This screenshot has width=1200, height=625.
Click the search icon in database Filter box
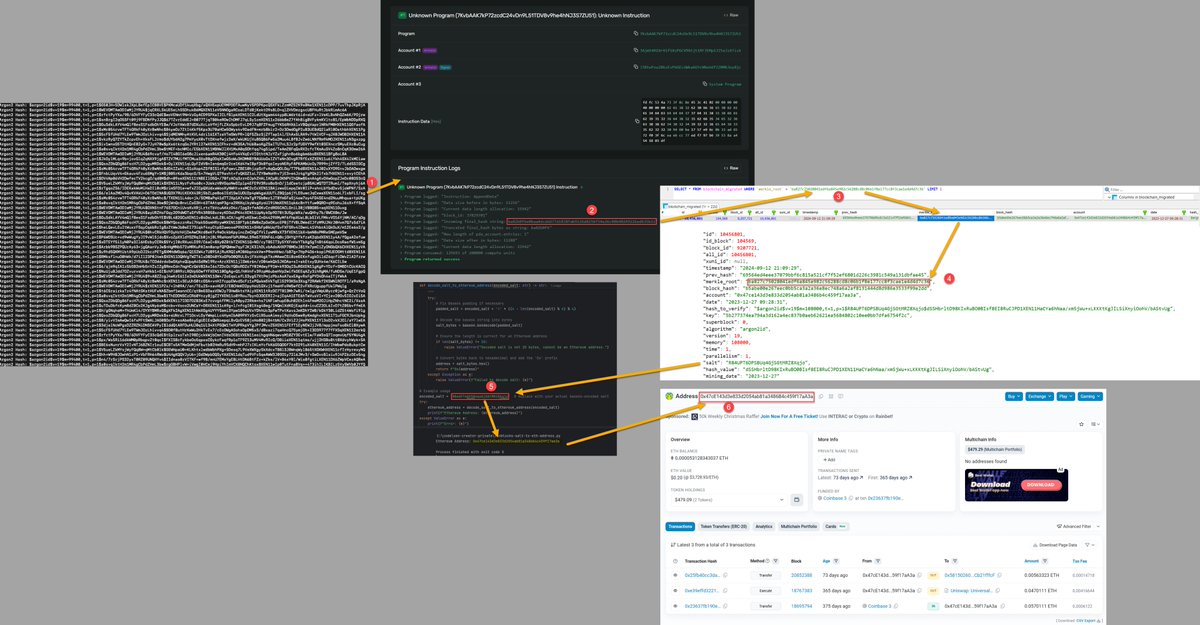click(x=1107, y=190)
